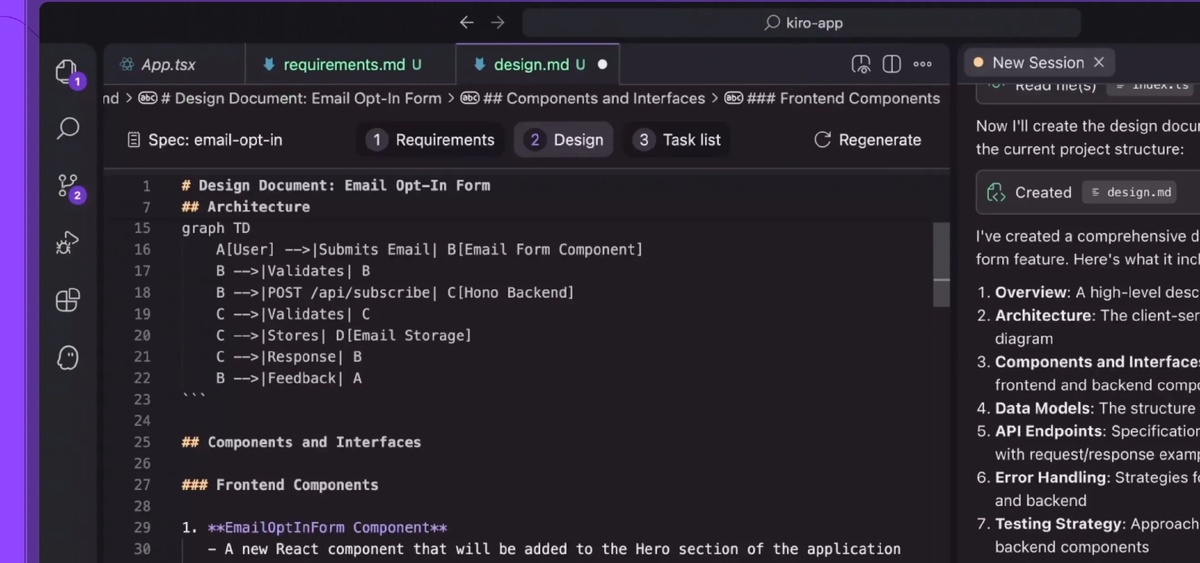Open the design.md chip in Created message
The height and width of the screenshot is (563, 1200).
[1129, 192]
